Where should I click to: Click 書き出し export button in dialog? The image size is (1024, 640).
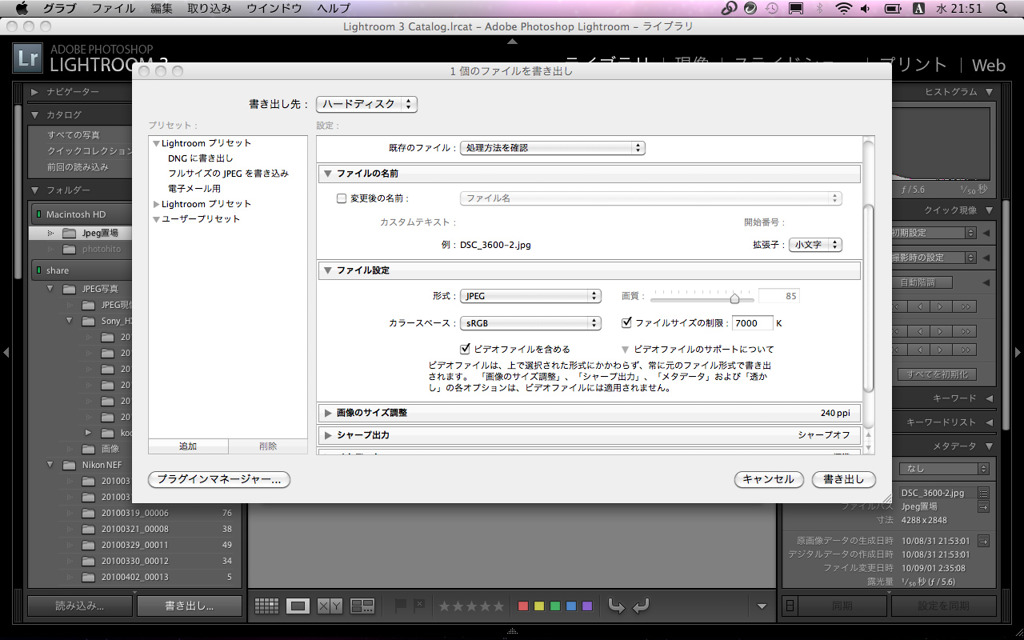[x=843, y=479]
